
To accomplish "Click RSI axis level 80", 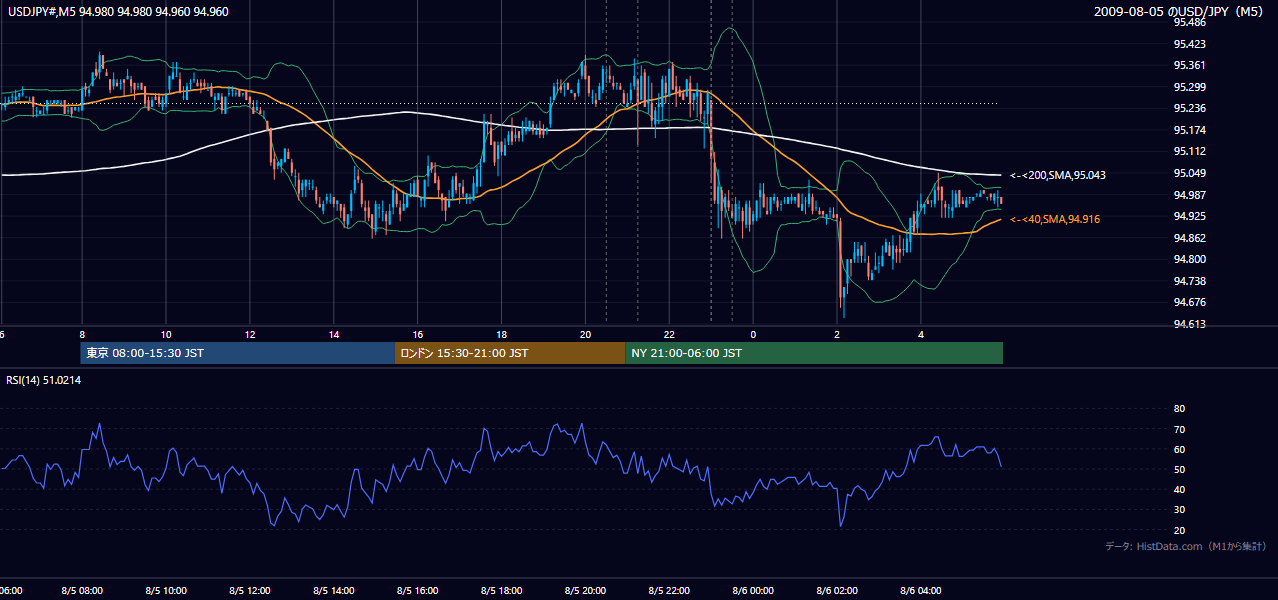I will (x=1179, y=409).
